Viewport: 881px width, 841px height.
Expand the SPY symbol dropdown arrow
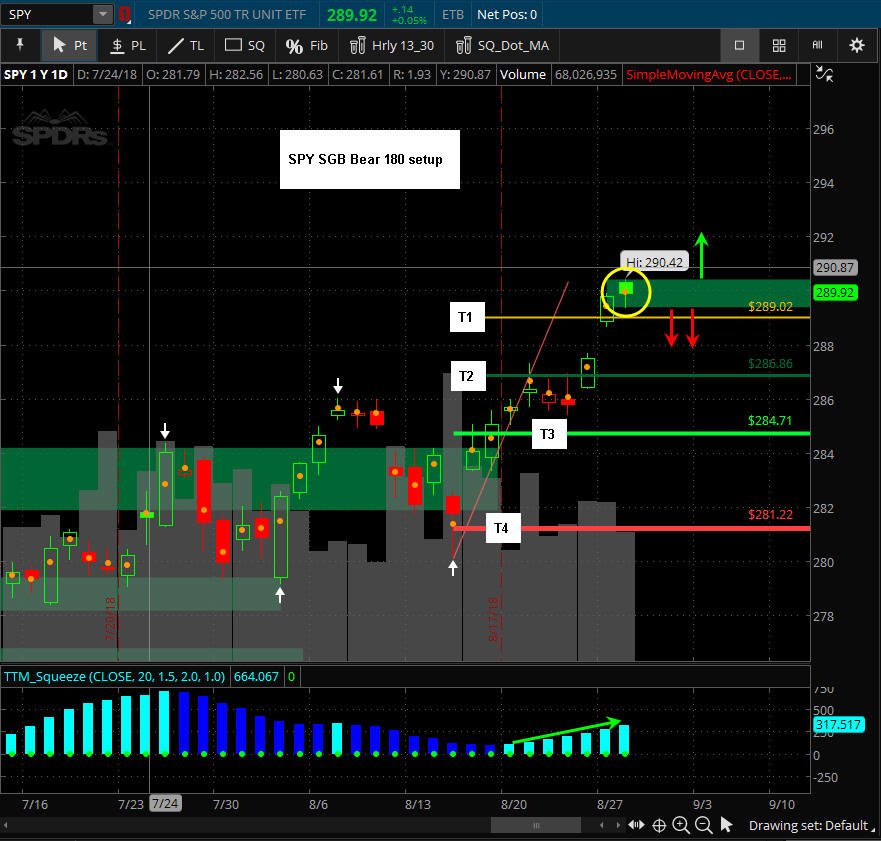pyautogui.click(x=103, y=14)
